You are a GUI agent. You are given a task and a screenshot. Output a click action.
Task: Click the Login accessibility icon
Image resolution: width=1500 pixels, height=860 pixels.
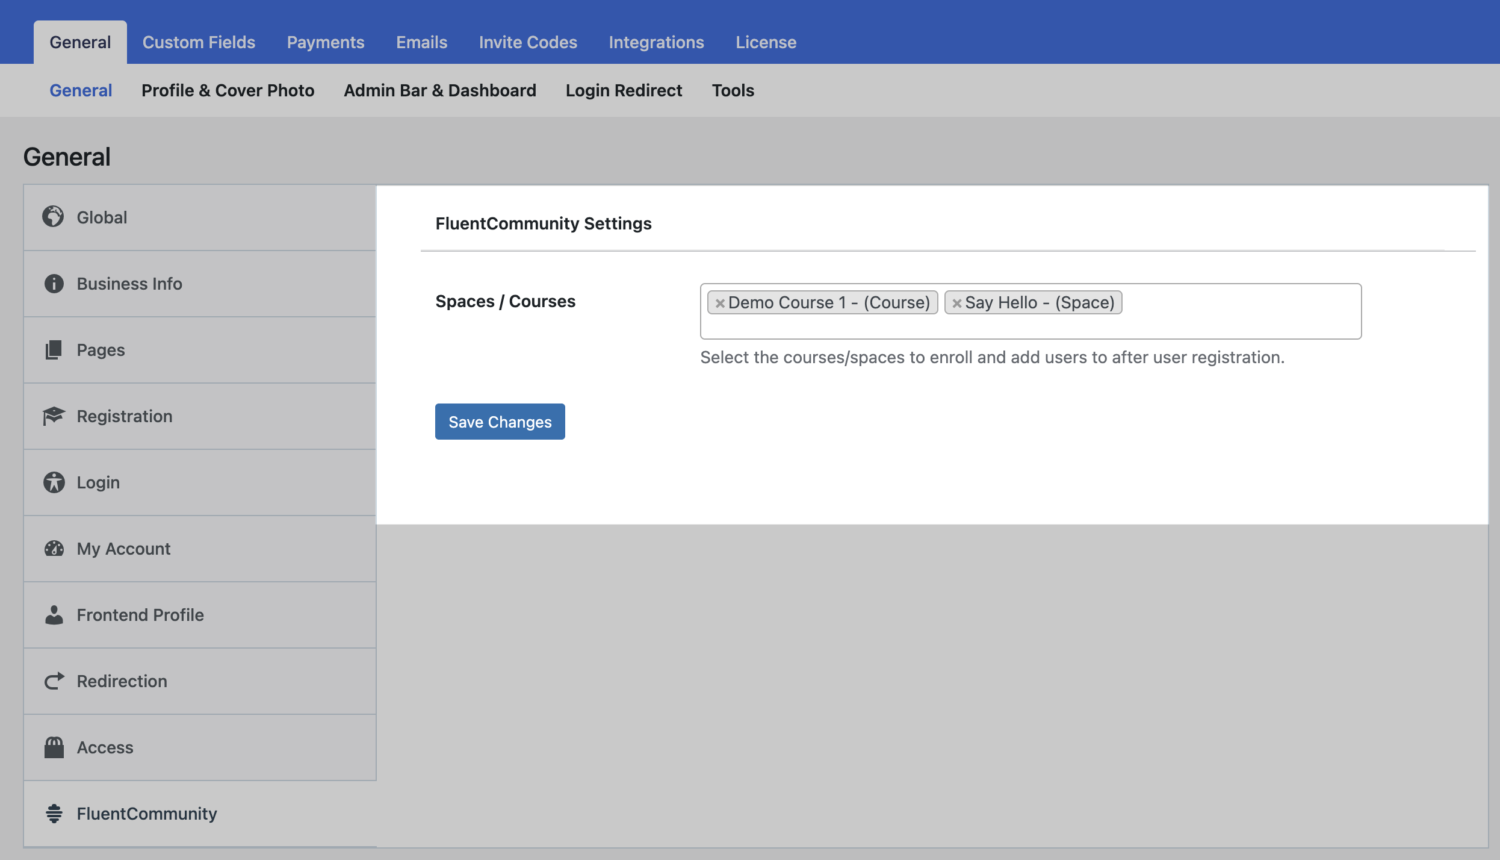(x=54, y=482)
